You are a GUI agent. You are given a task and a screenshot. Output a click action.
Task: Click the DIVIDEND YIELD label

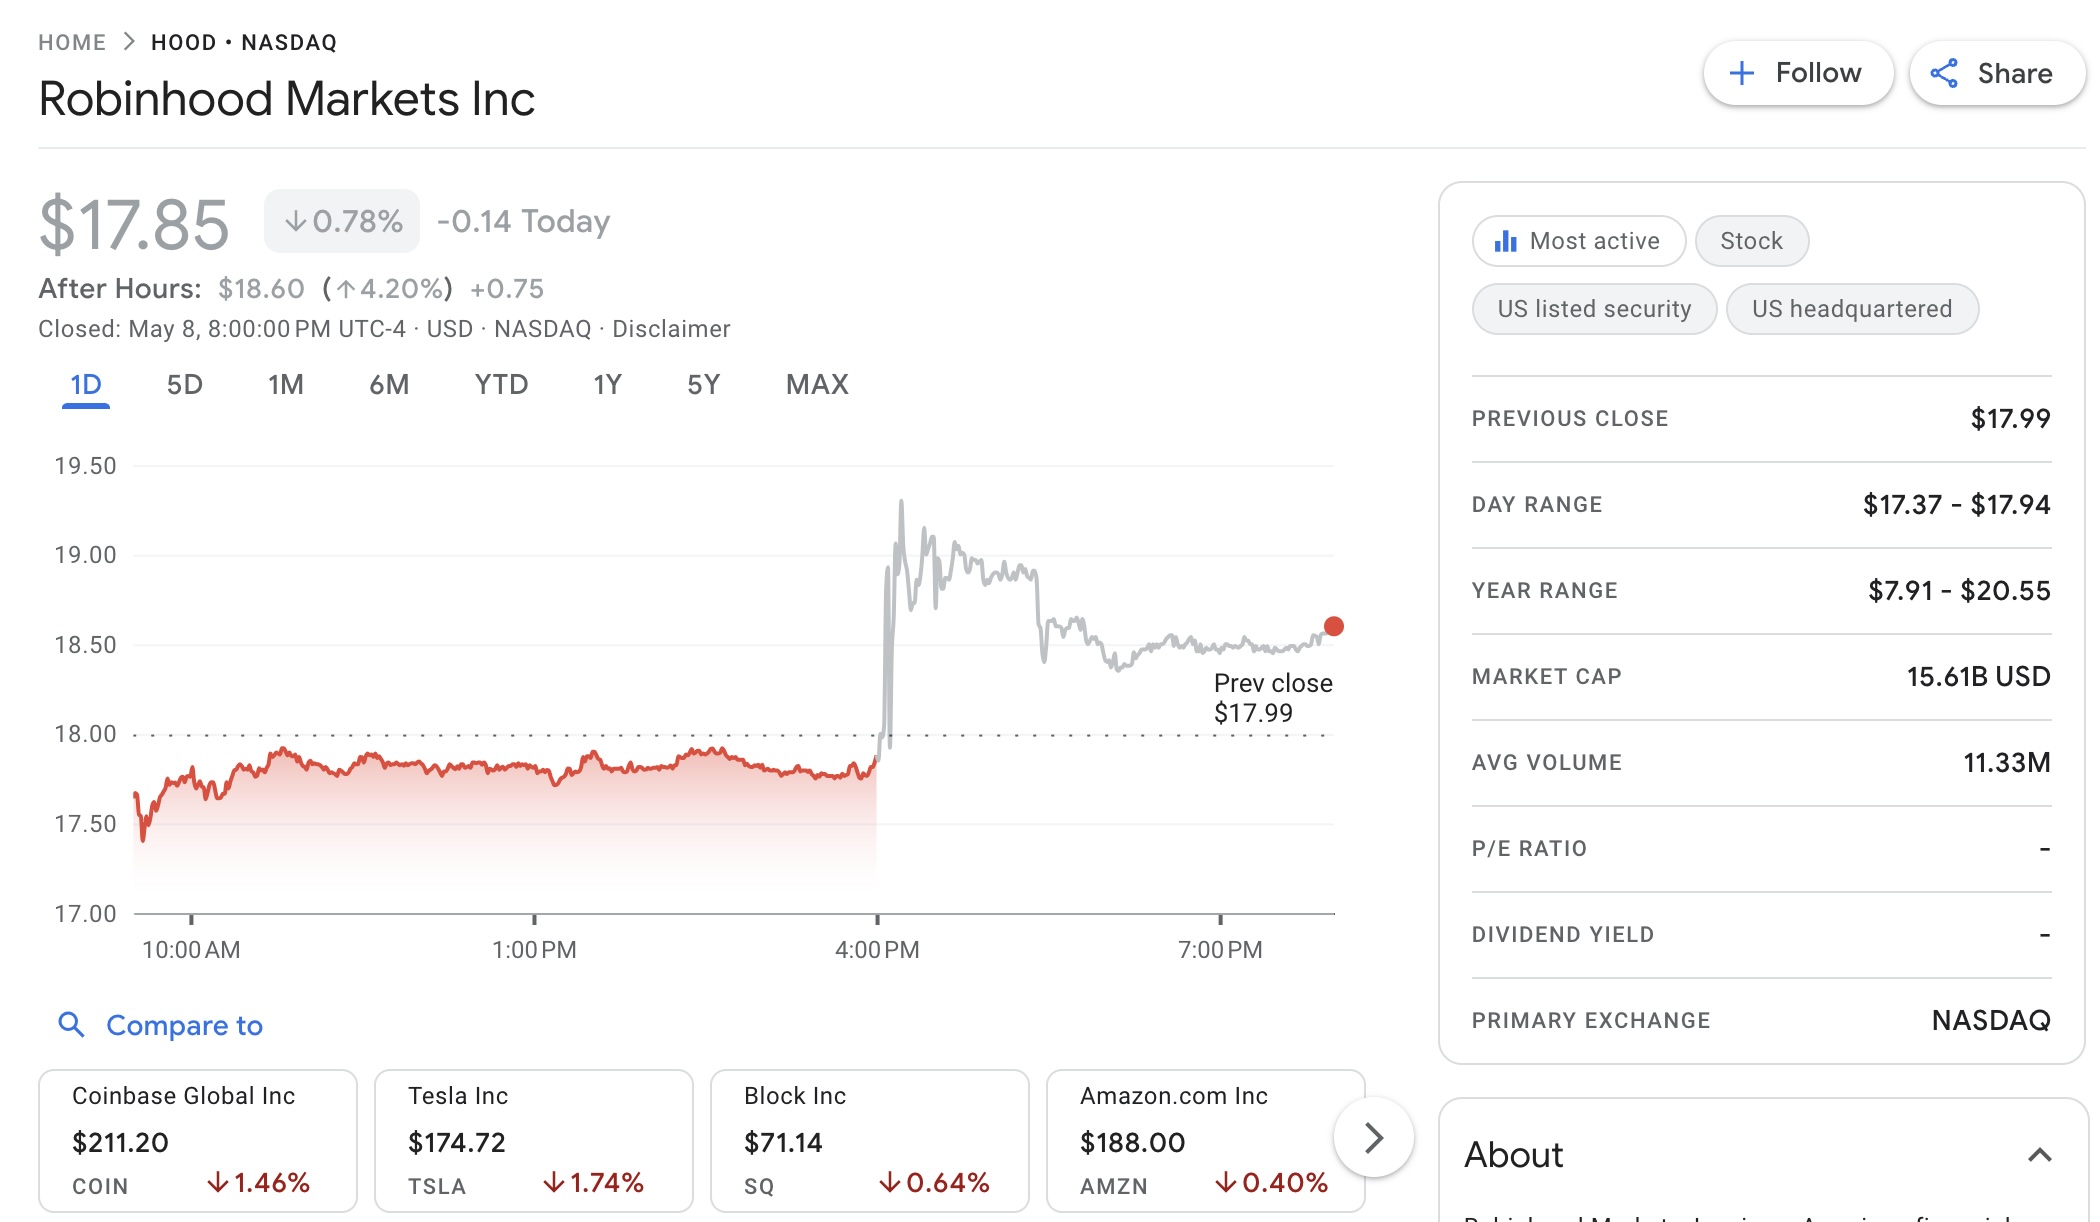click(x=1563, y=935)
